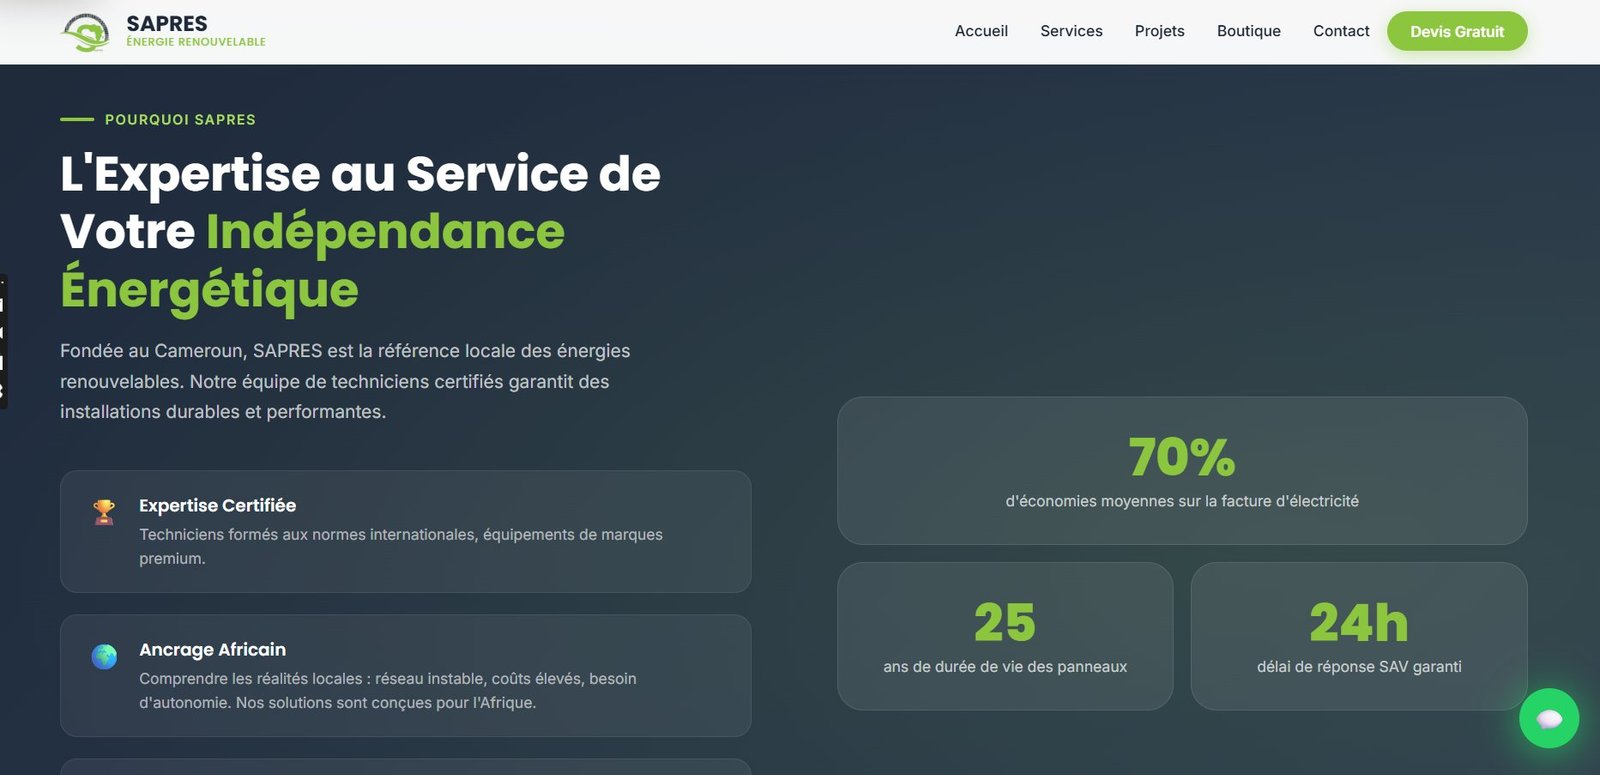This screenshot has width=1600, height=775.
Task: Select the Expertise Certifiée card title
Action: (x=217, y=505)
